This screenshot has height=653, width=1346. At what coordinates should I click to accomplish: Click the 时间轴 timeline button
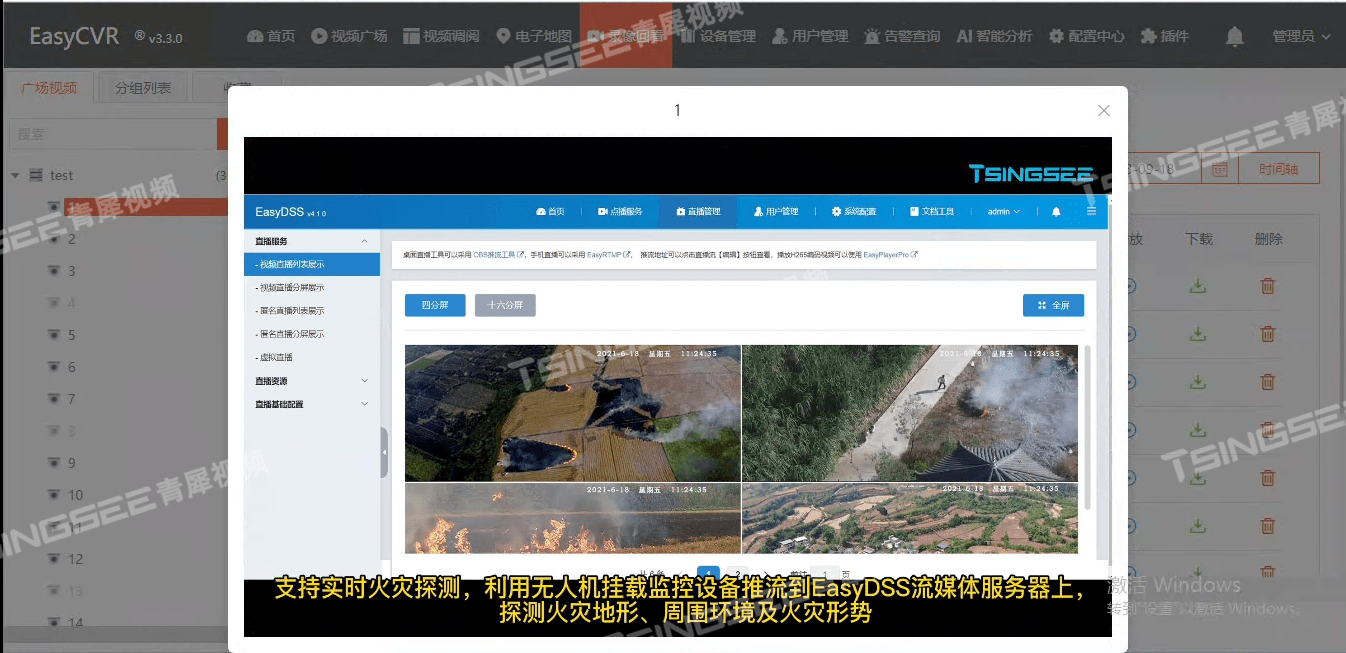1279,169
